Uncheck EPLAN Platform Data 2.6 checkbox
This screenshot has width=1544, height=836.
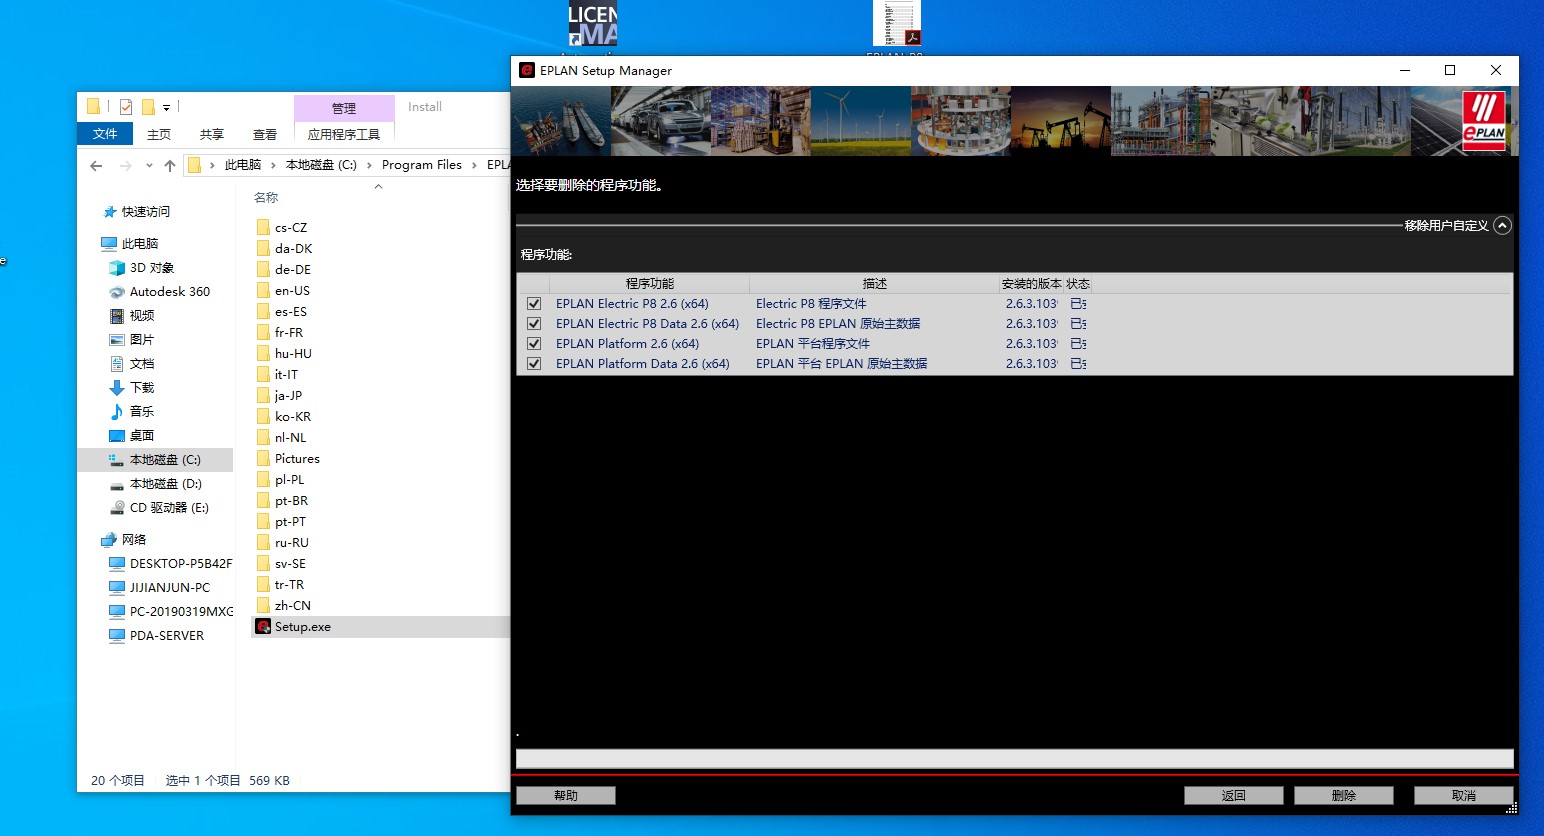coord(534,364)
